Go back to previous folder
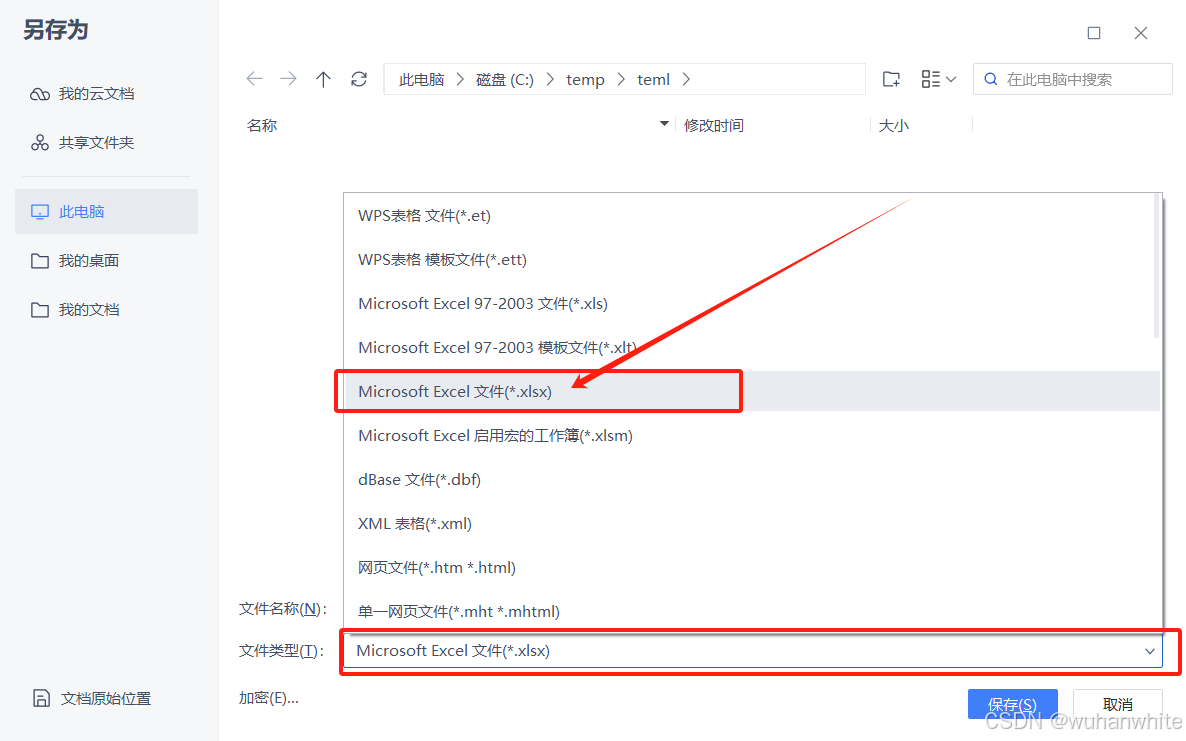 point(254,79)
